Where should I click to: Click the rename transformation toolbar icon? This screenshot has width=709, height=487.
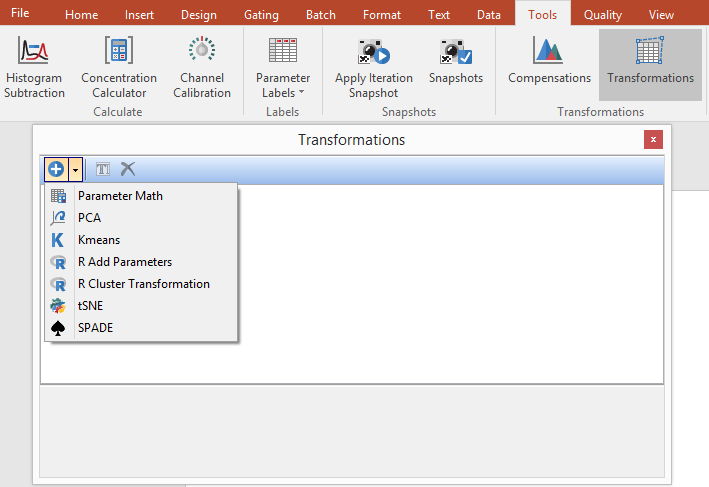tap(103, 169)
